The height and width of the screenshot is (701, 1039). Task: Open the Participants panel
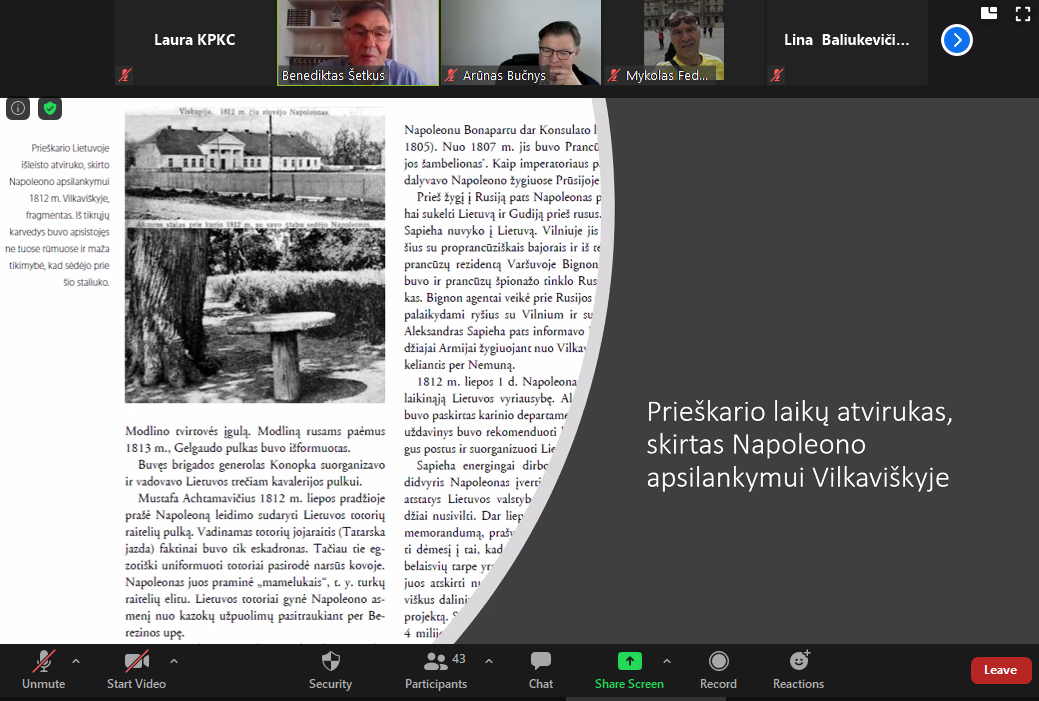(x=436, y=661)
